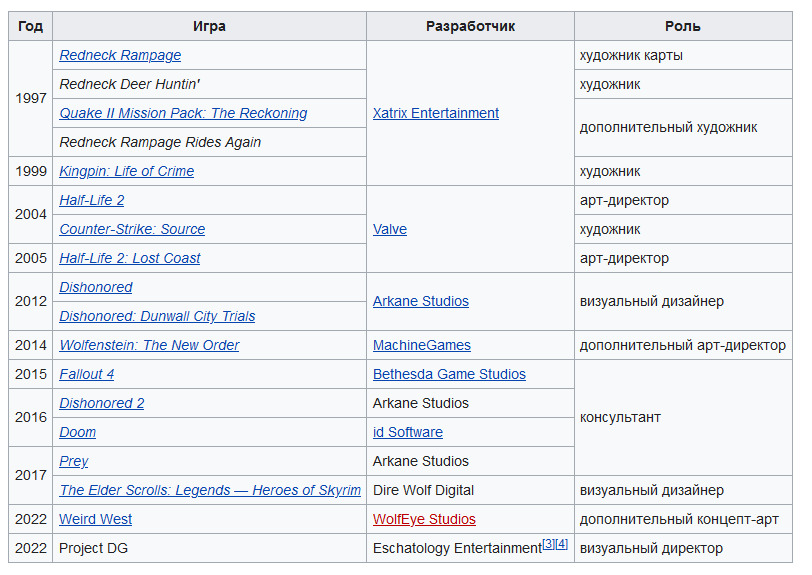This screenshot has height=575, width=812.
Task: Open Half-Life 2: Lost Coast page
Action: (x=129, y=258)
